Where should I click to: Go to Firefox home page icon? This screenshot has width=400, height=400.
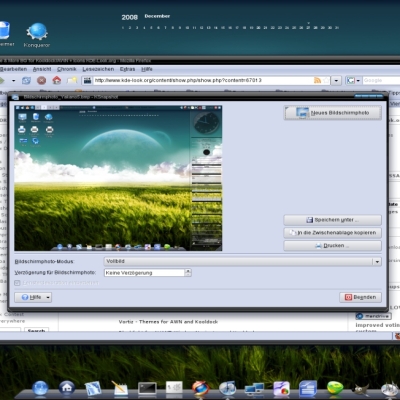[57, 80]
